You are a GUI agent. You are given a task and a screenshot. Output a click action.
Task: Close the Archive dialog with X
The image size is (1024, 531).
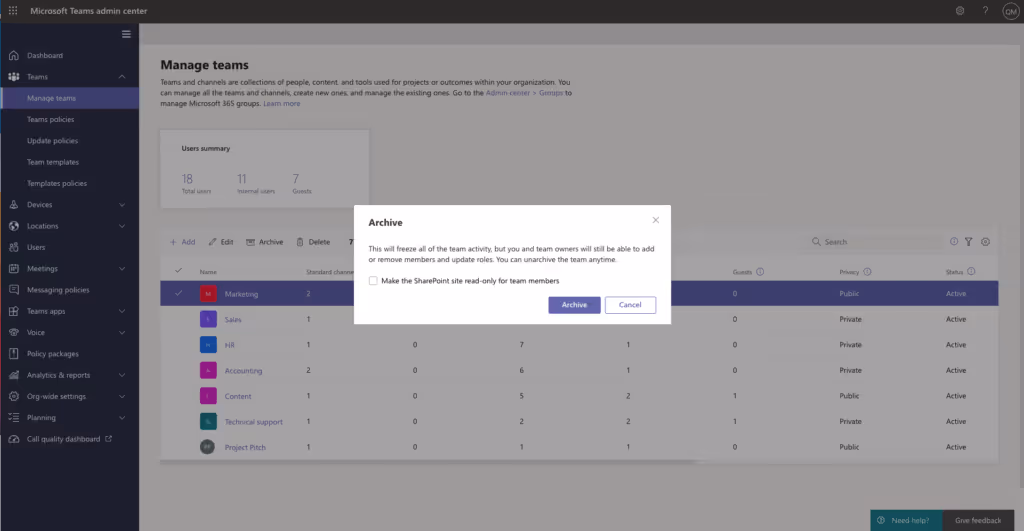coord(656,220)
